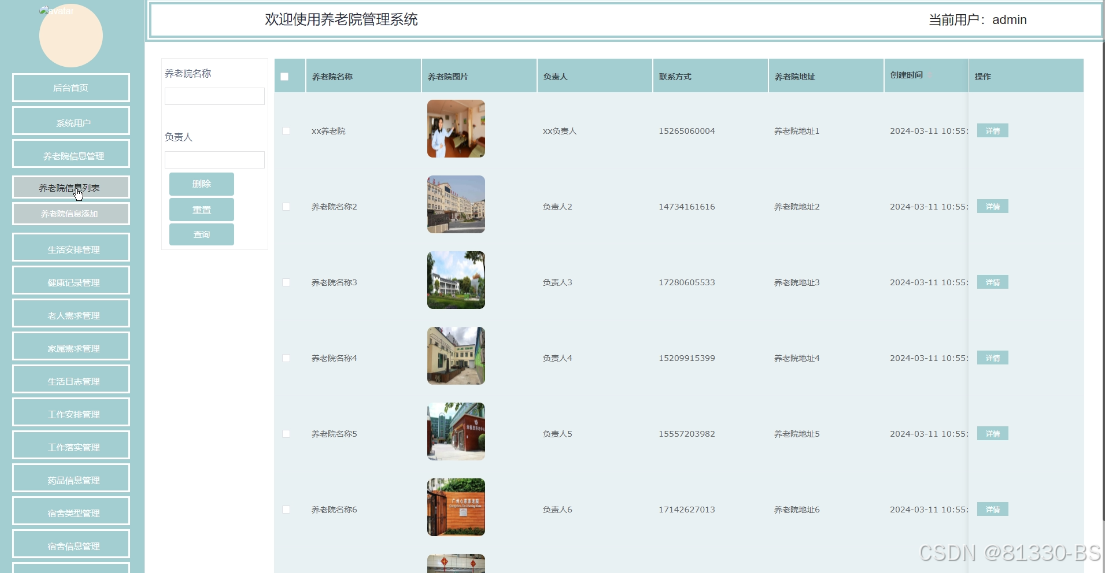Click the 重置 button
The image size is (1105, 573).
click(x=202, y=210)
